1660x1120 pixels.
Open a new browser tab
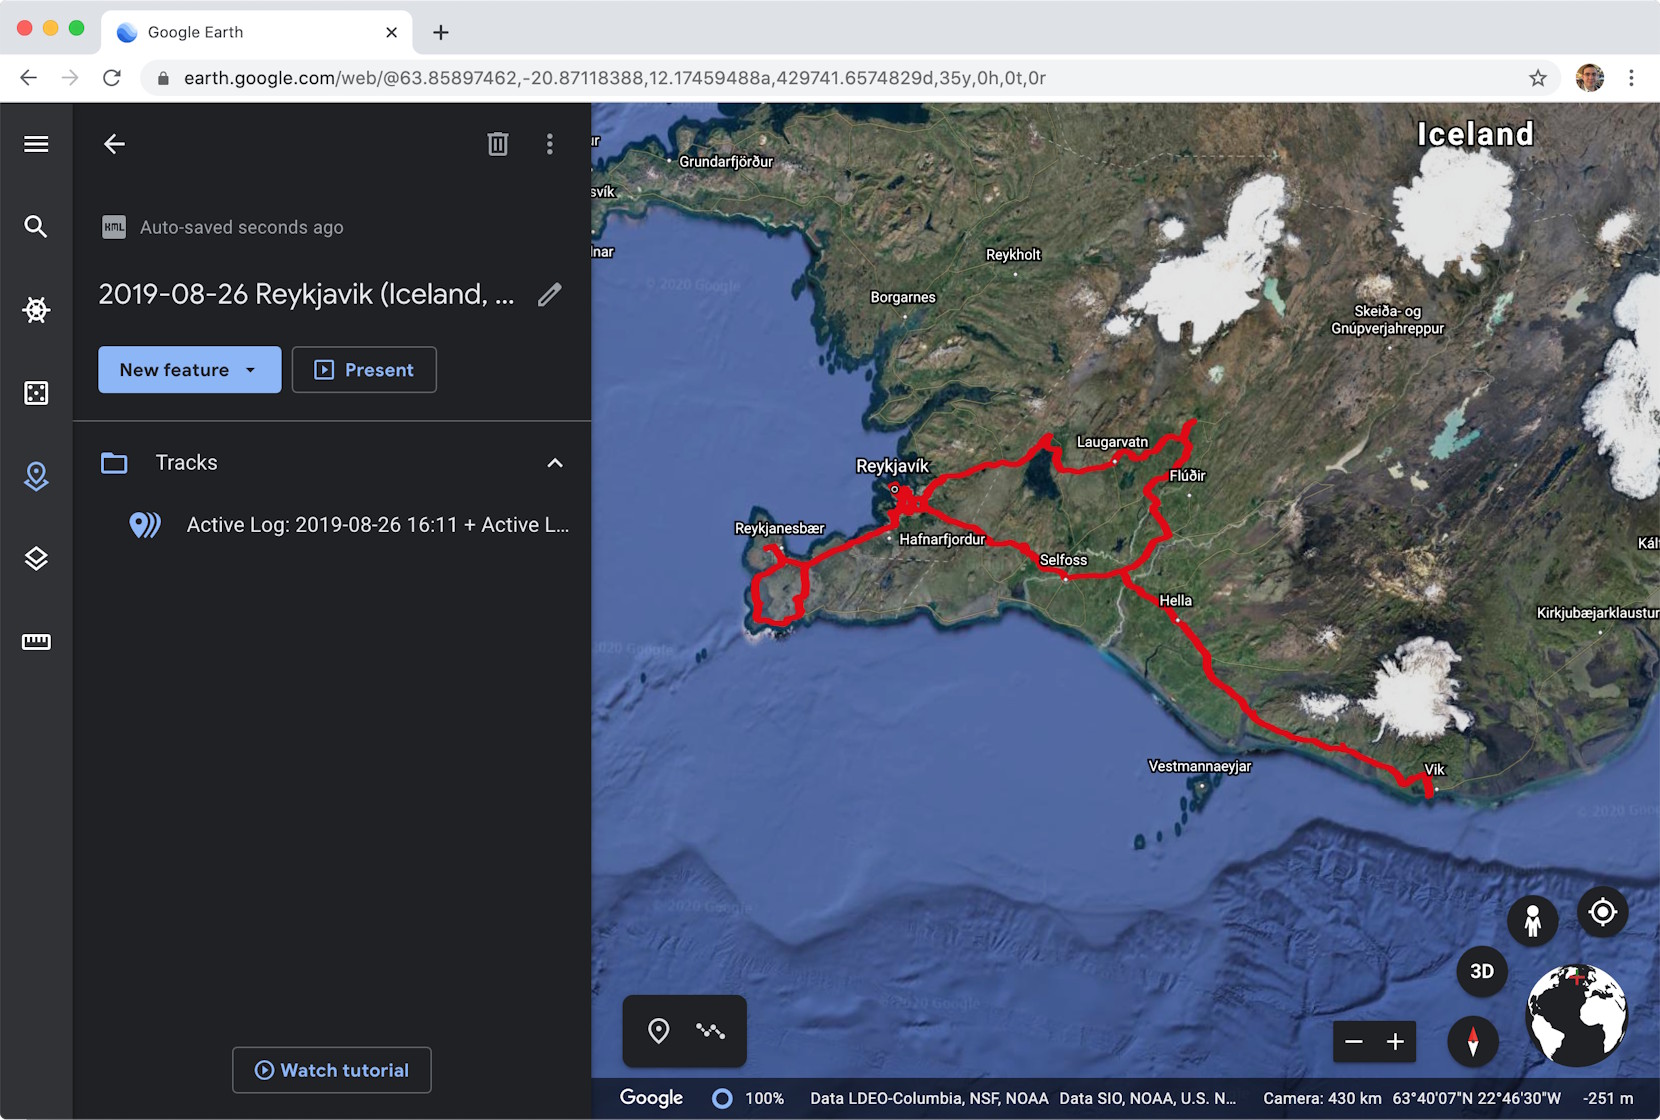pyautogui.click(x=441, y=32)
